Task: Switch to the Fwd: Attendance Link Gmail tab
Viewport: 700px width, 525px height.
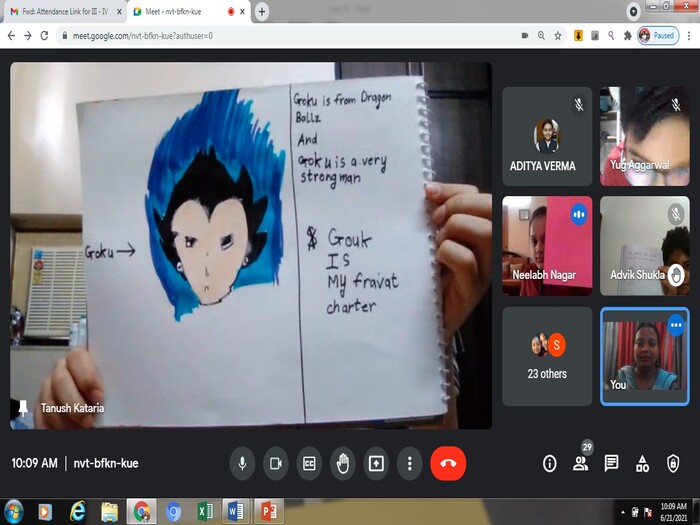Action: (65, 12)
